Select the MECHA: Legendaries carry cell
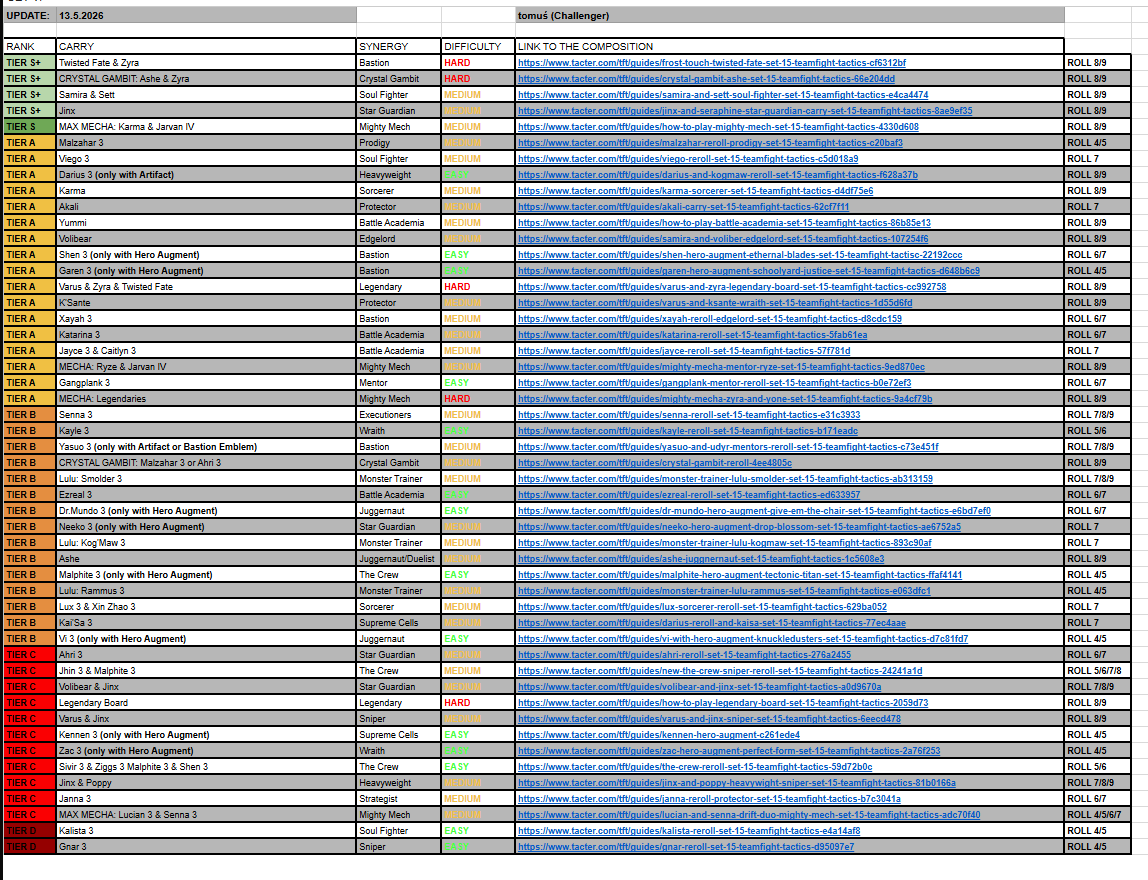1148x880 pixels. point(206,399)
